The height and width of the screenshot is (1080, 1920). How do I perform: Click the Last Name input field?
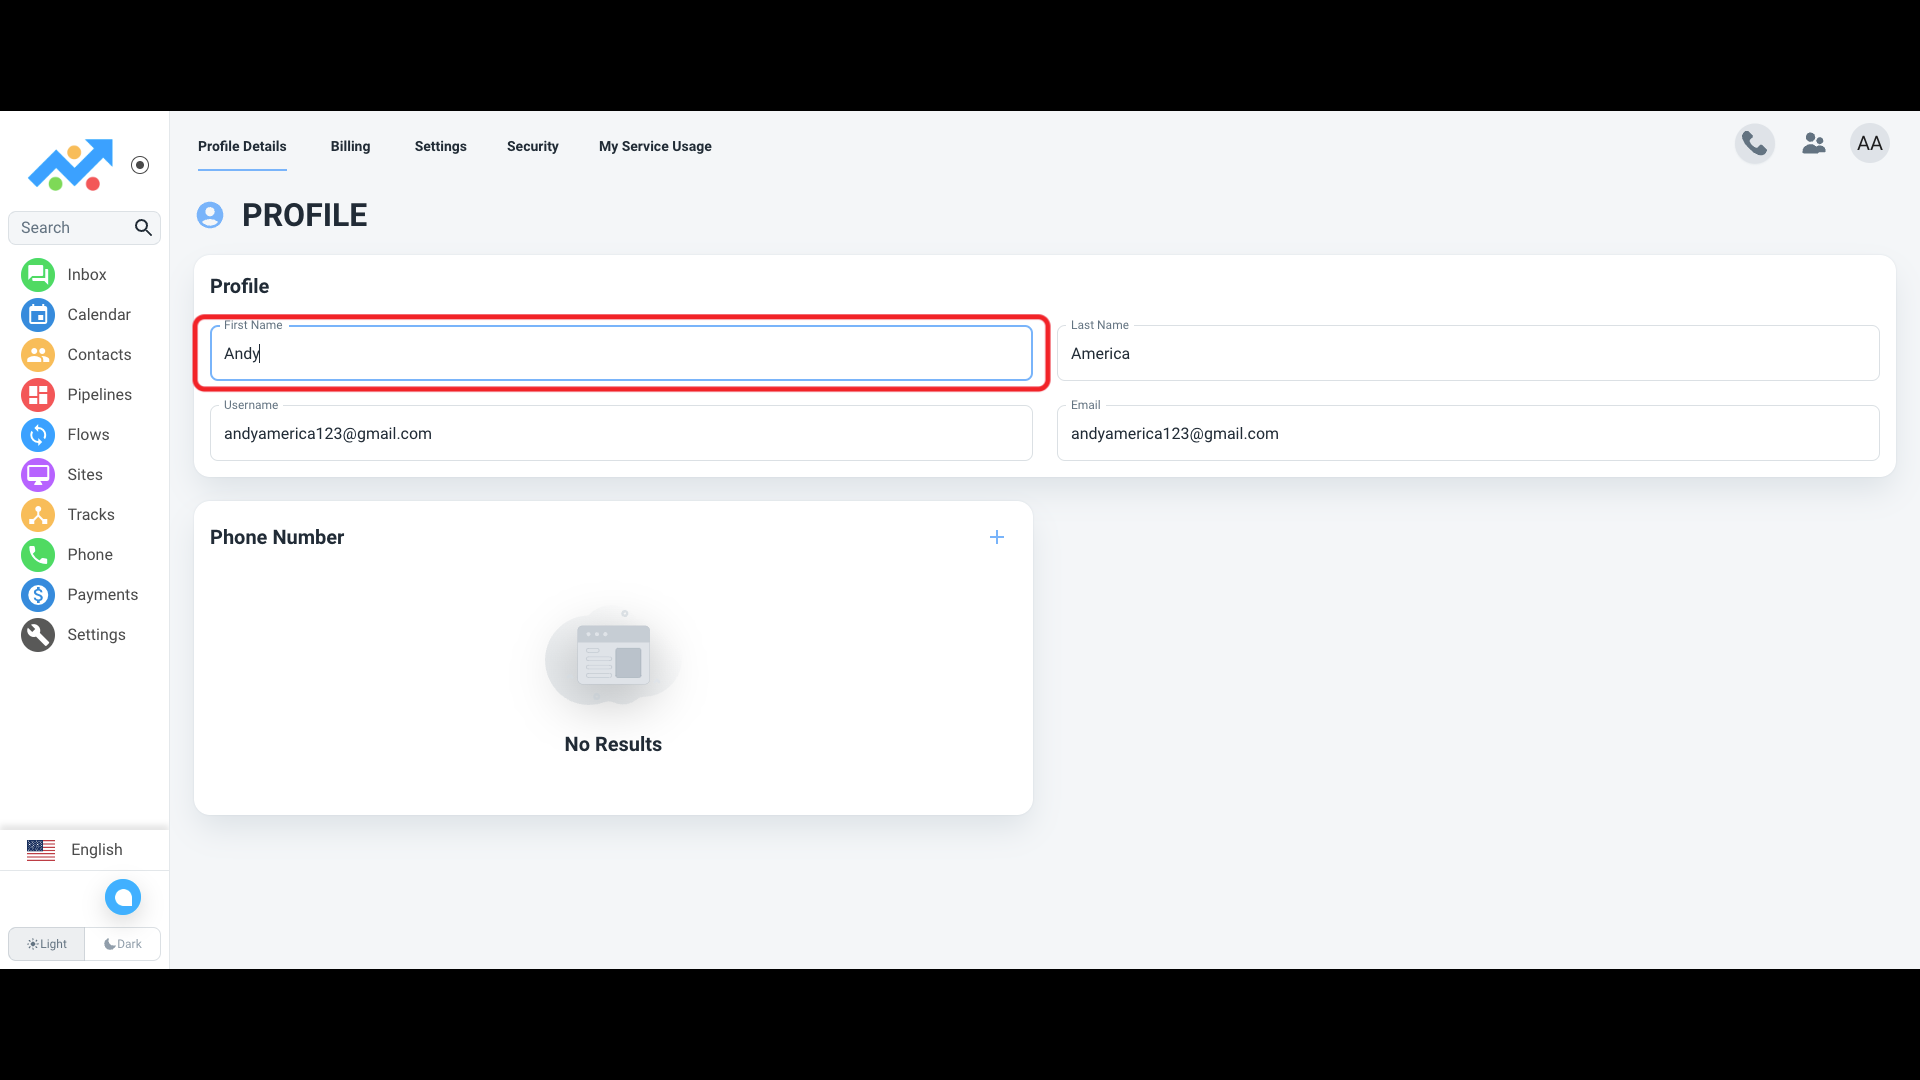point(1467,354)
